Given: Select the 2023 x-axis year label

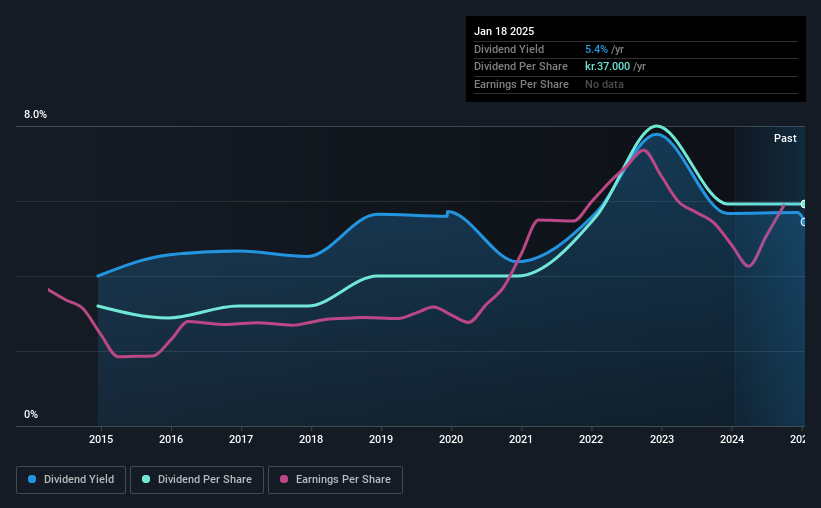Looking at the screenshot, I should pyautogui.click(x=662, y=439).
